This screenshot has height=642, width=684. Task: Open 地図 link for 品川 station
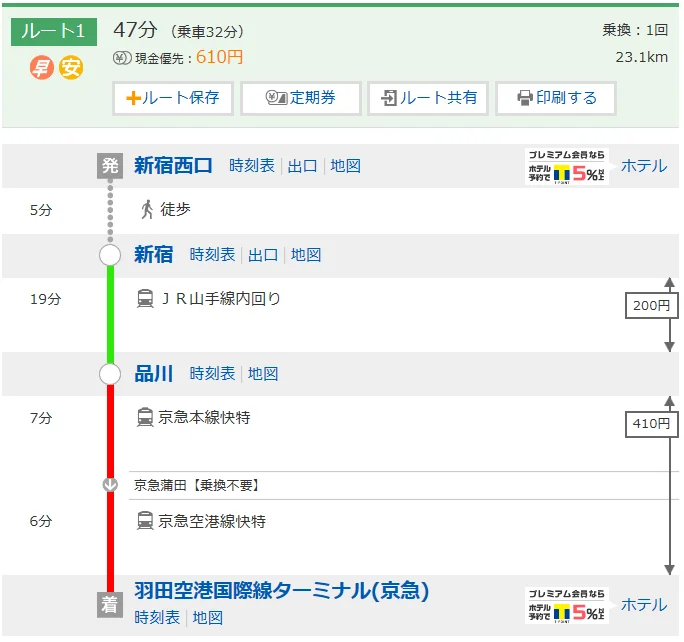[x=263, y=374]
